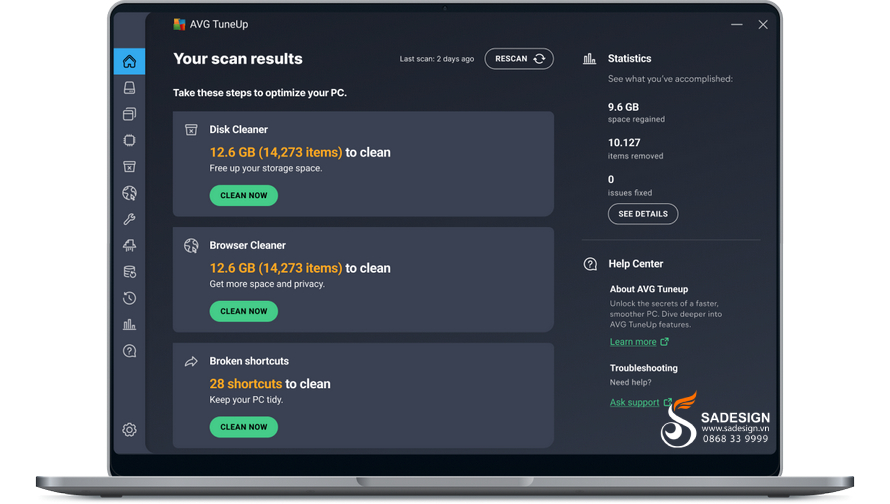Viewport: 890px width, 504px height.
Task: Close the AVG TuneUp window
Action: pyautogui.click(x=763, y=24)
